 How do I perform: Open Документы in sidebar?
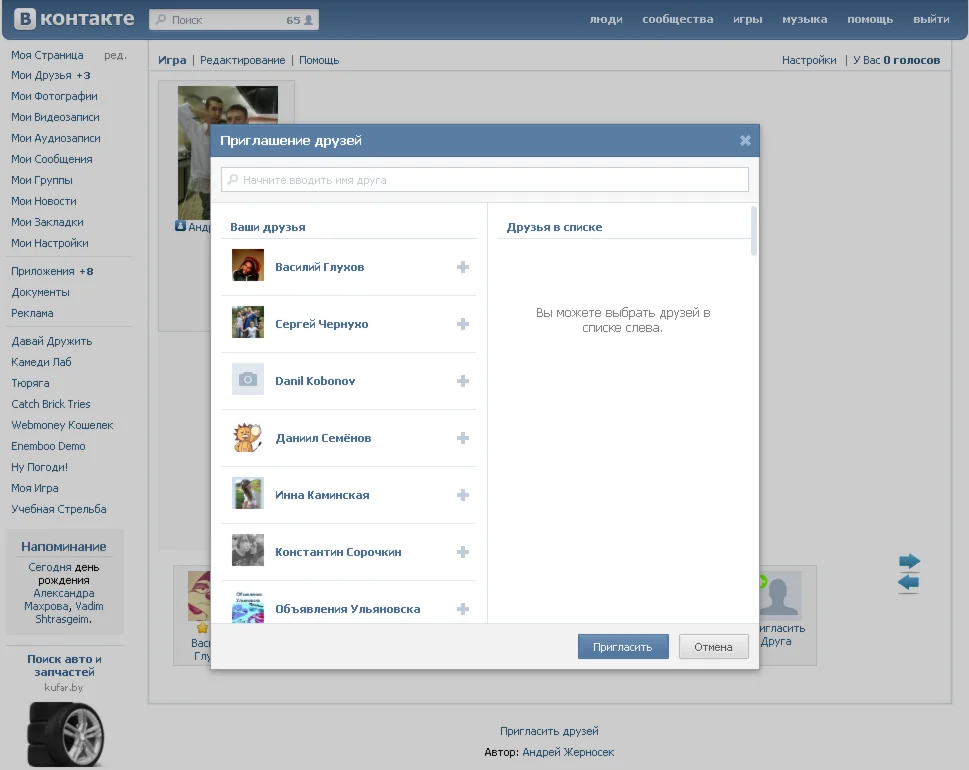40,292
